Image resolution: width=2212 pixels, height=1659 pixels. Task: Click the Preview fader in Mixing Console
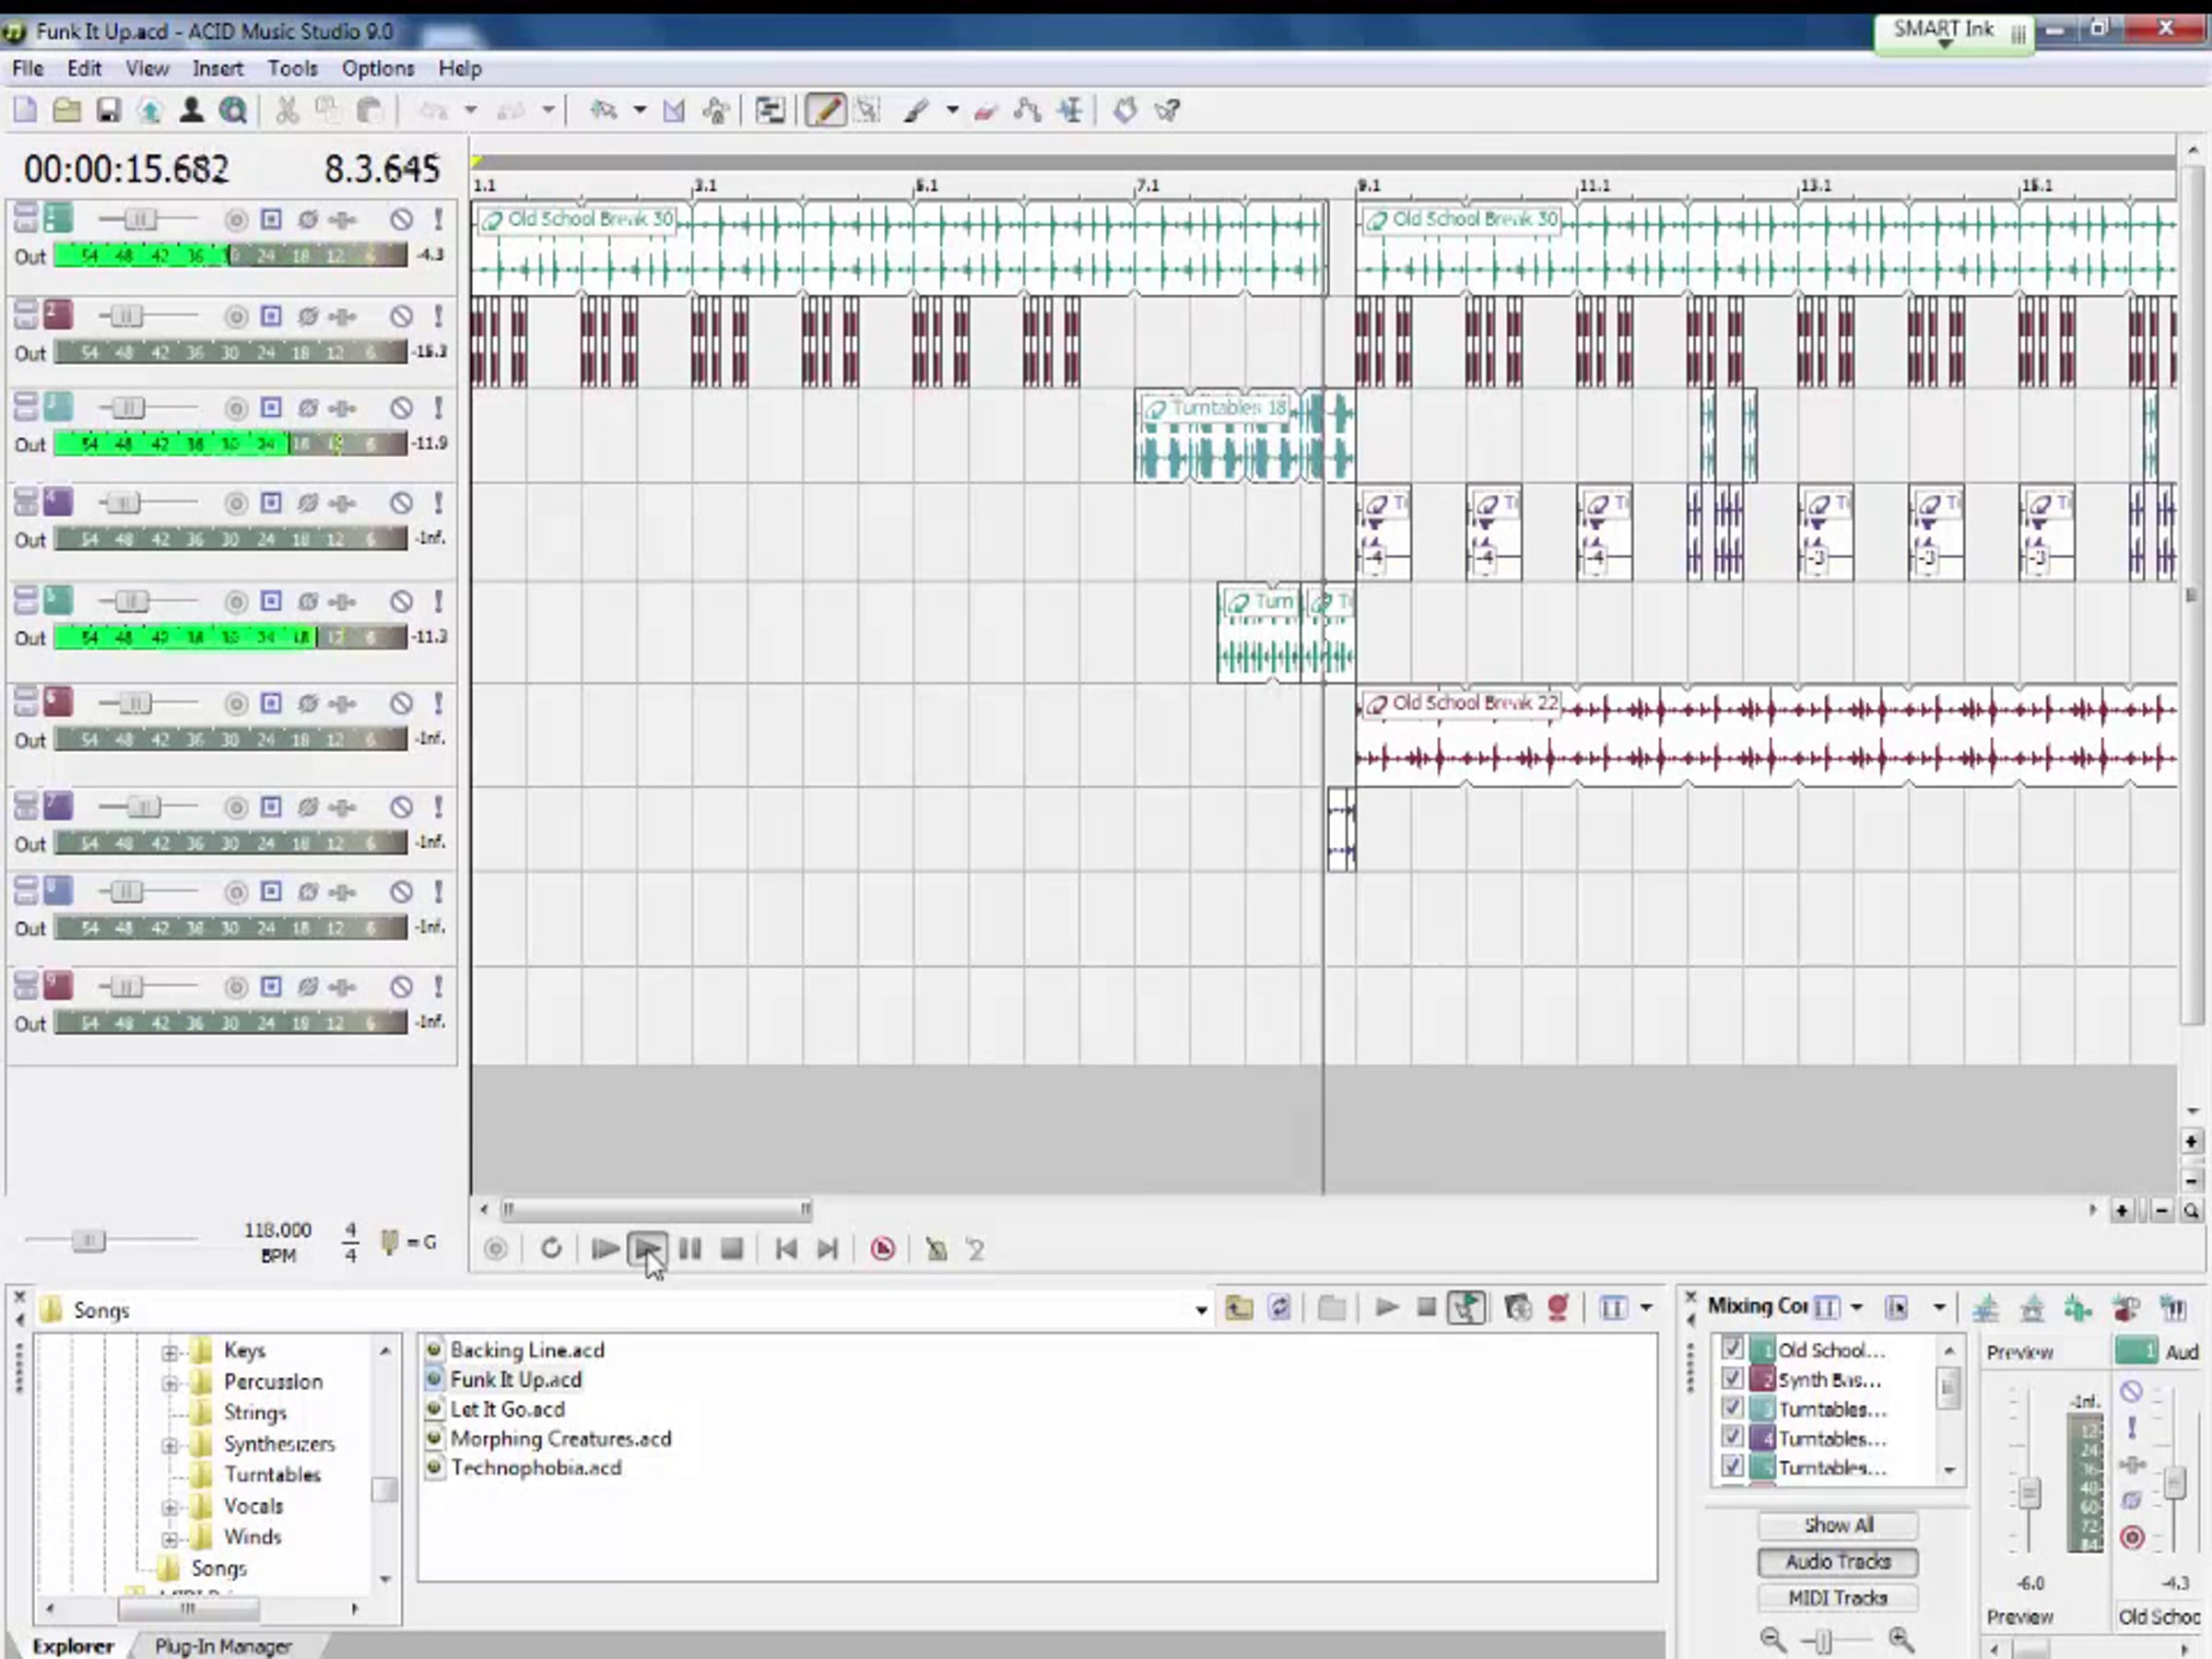coord(2029,1494)
